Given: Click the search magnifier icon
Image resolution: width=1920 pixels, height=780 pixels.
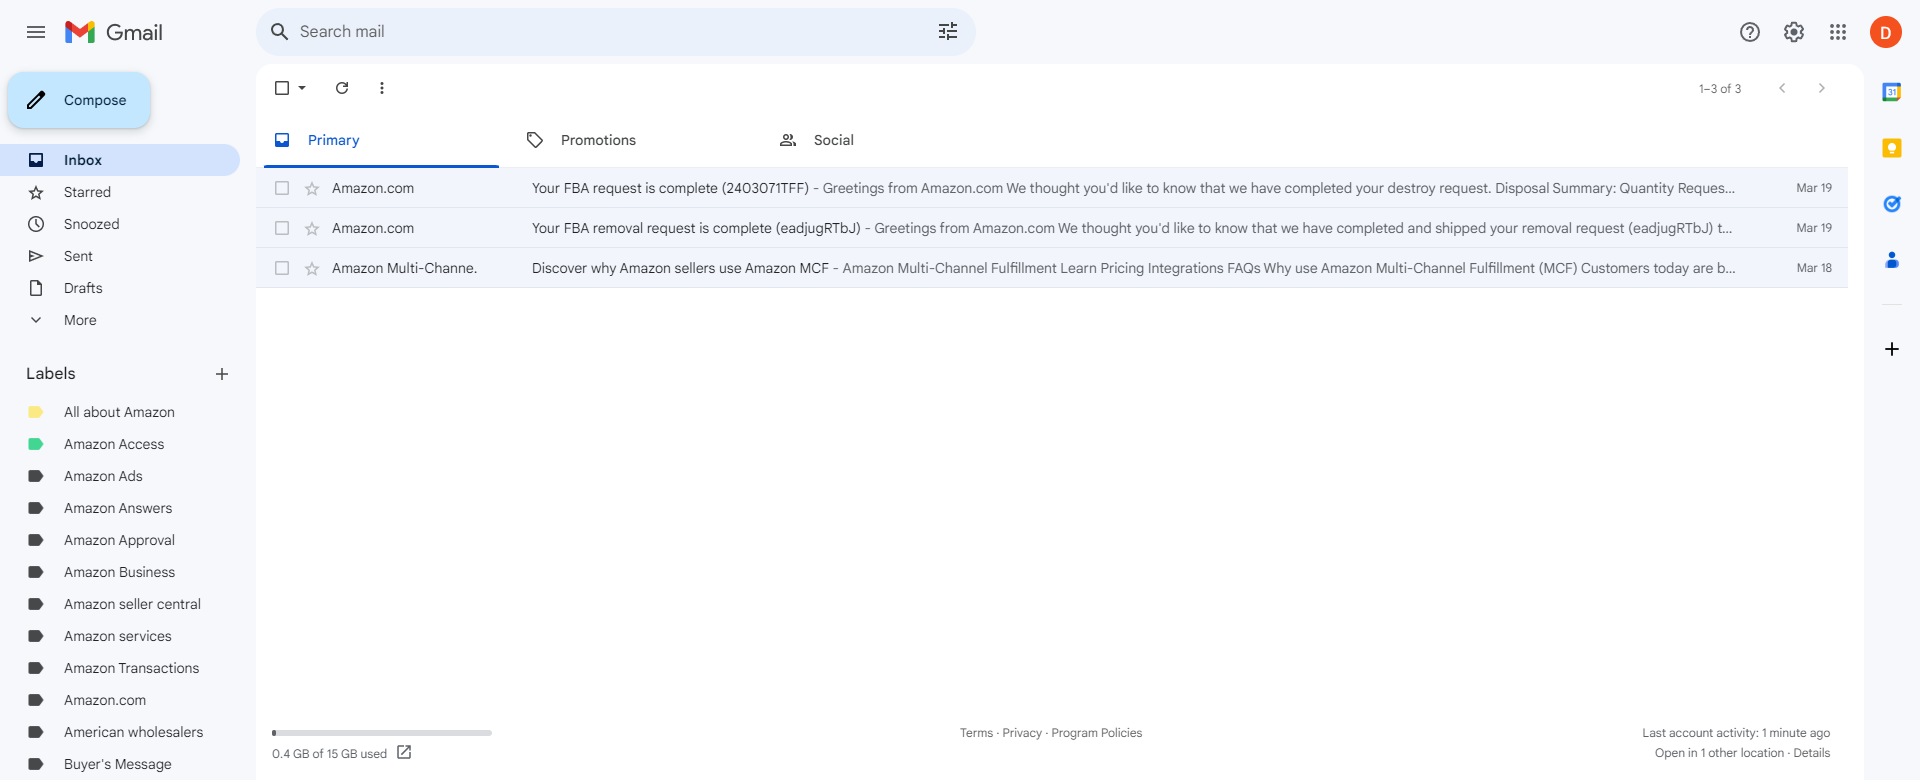Looking at the screenshot, I should coord(280,32).
